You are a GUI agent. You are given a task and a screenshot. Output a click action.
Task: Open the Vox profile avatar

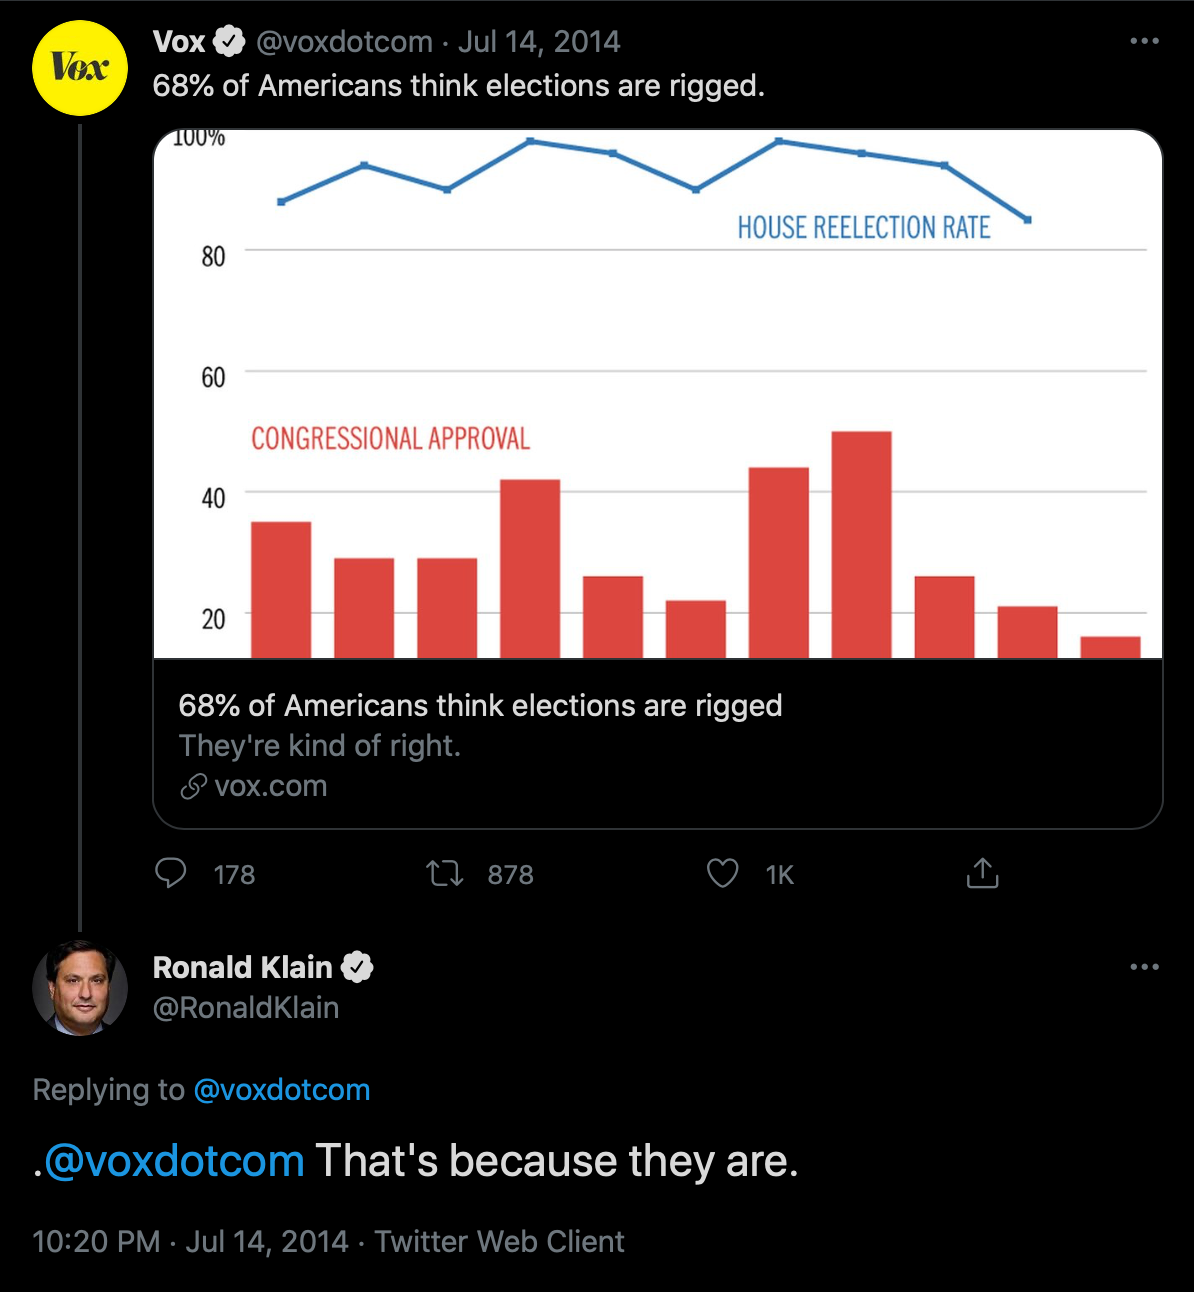pos(80,68)
